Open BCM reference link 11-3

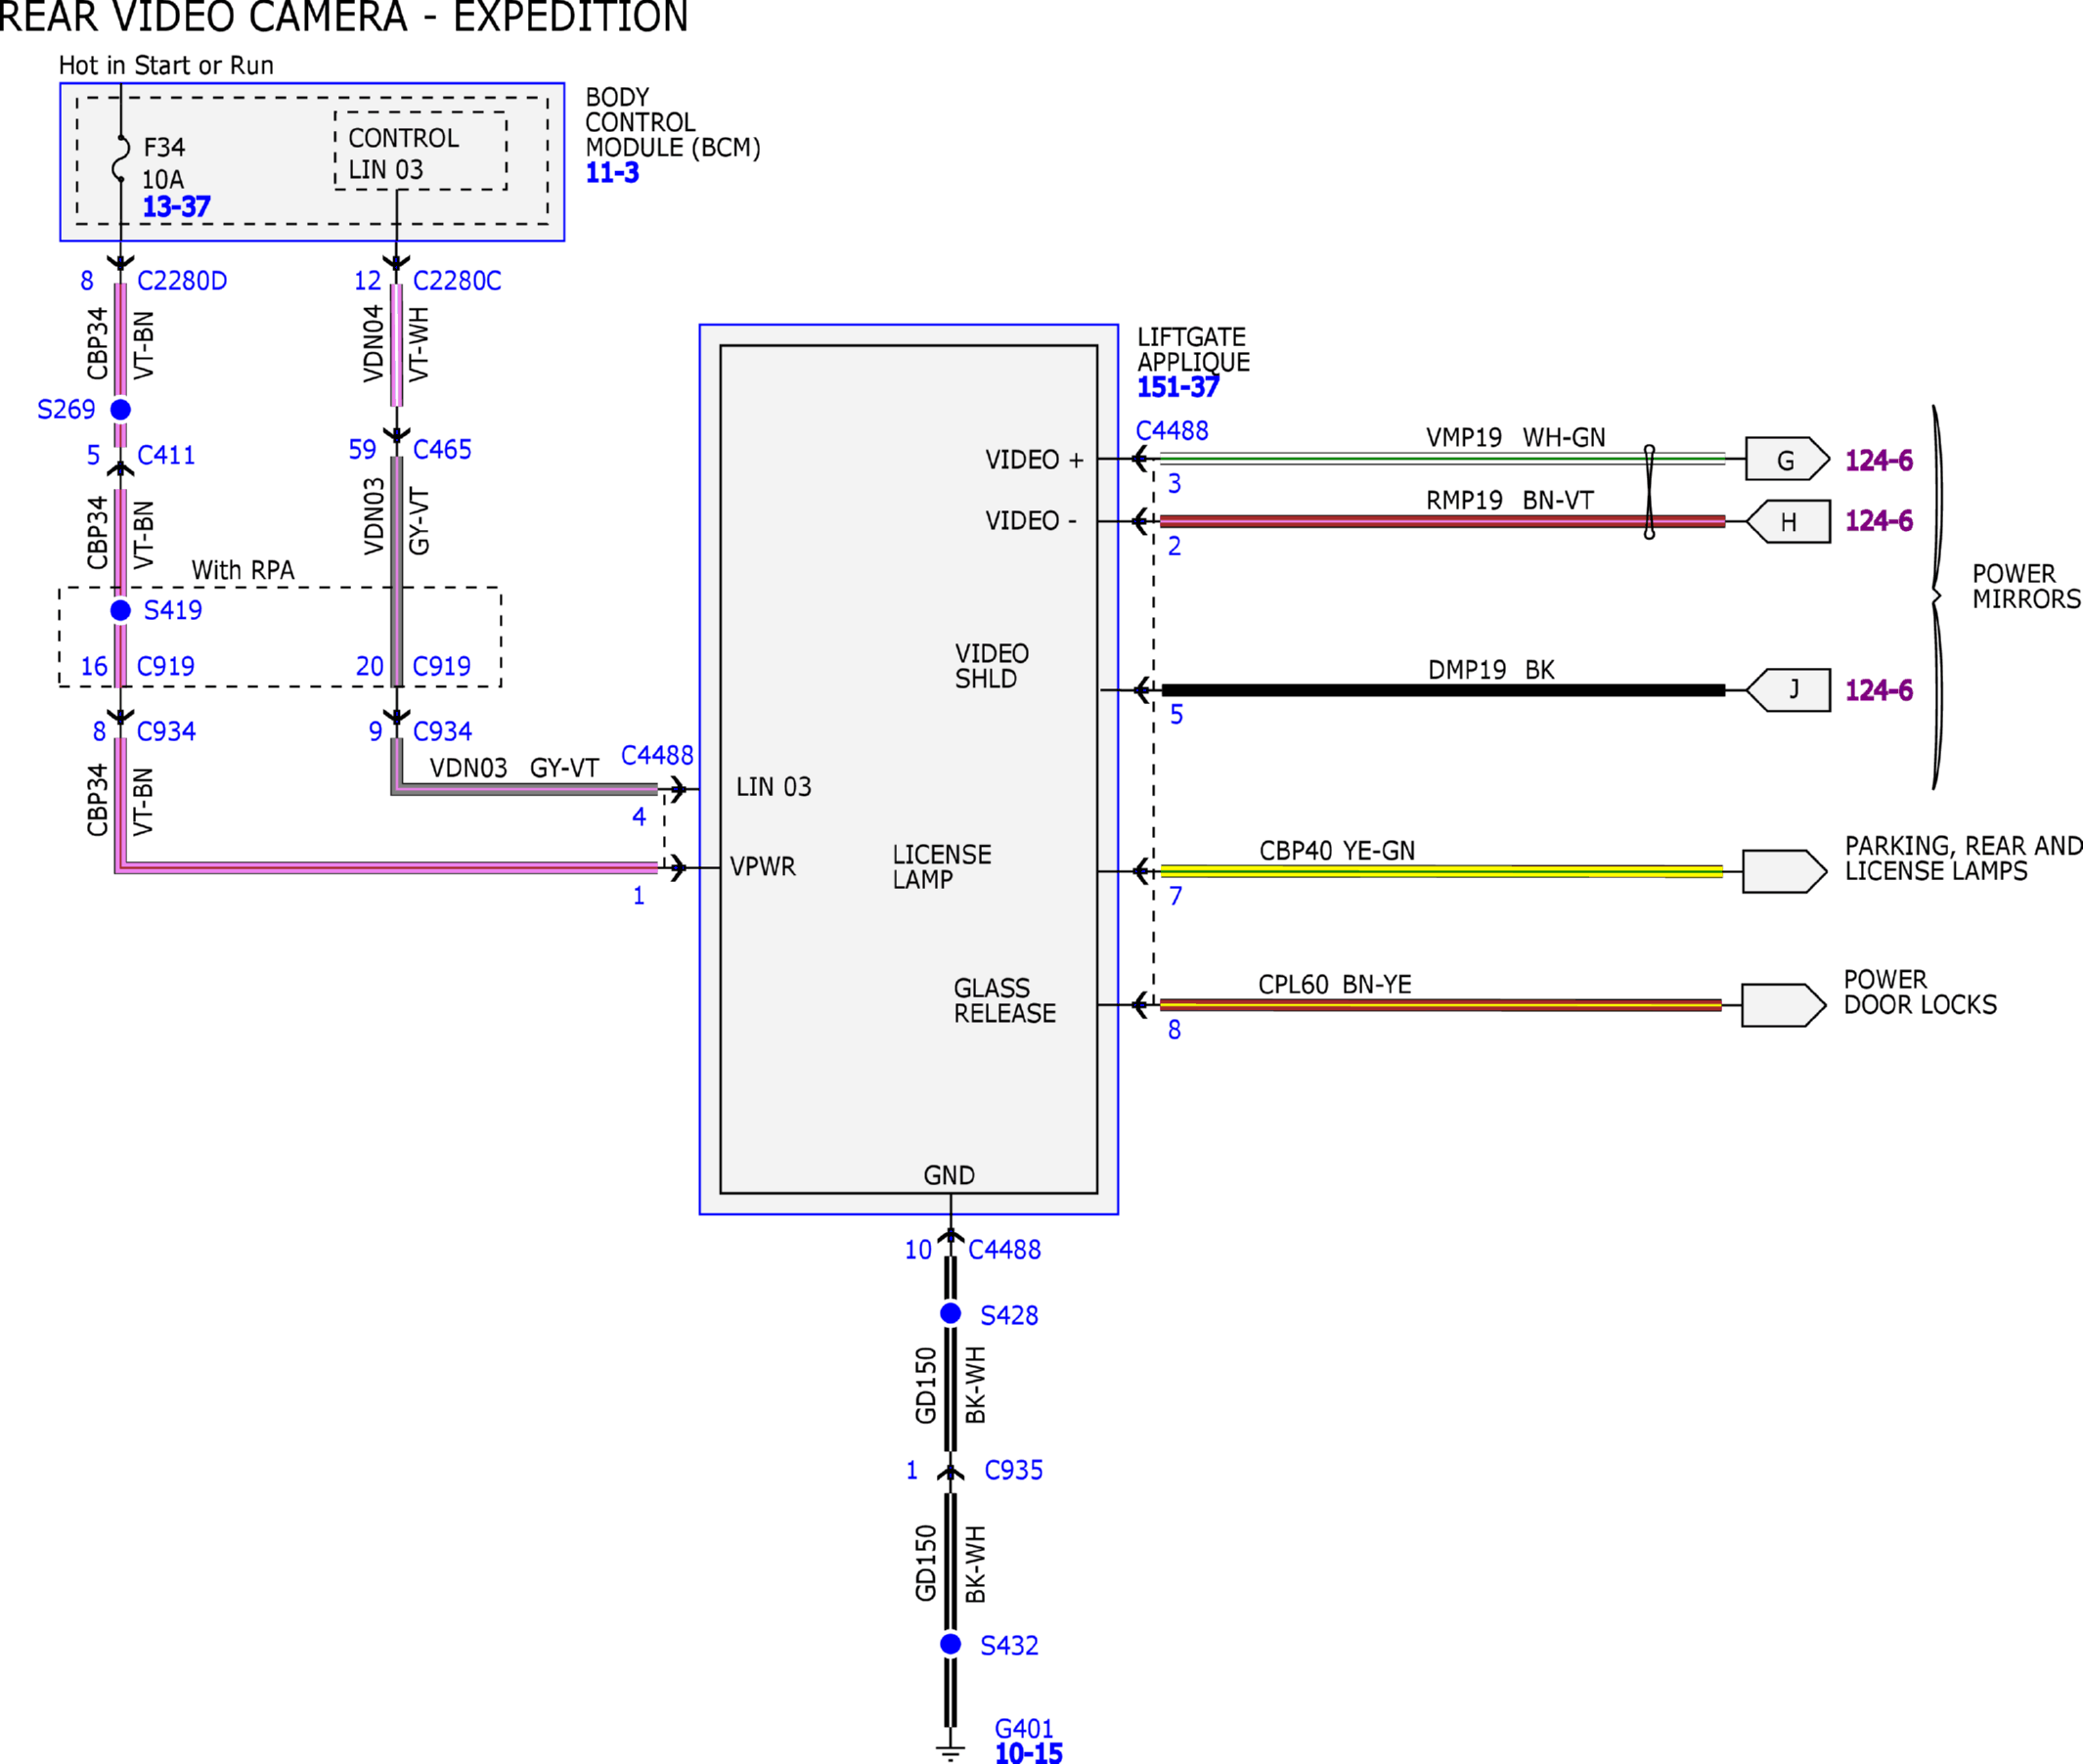(x=612, y=173)
